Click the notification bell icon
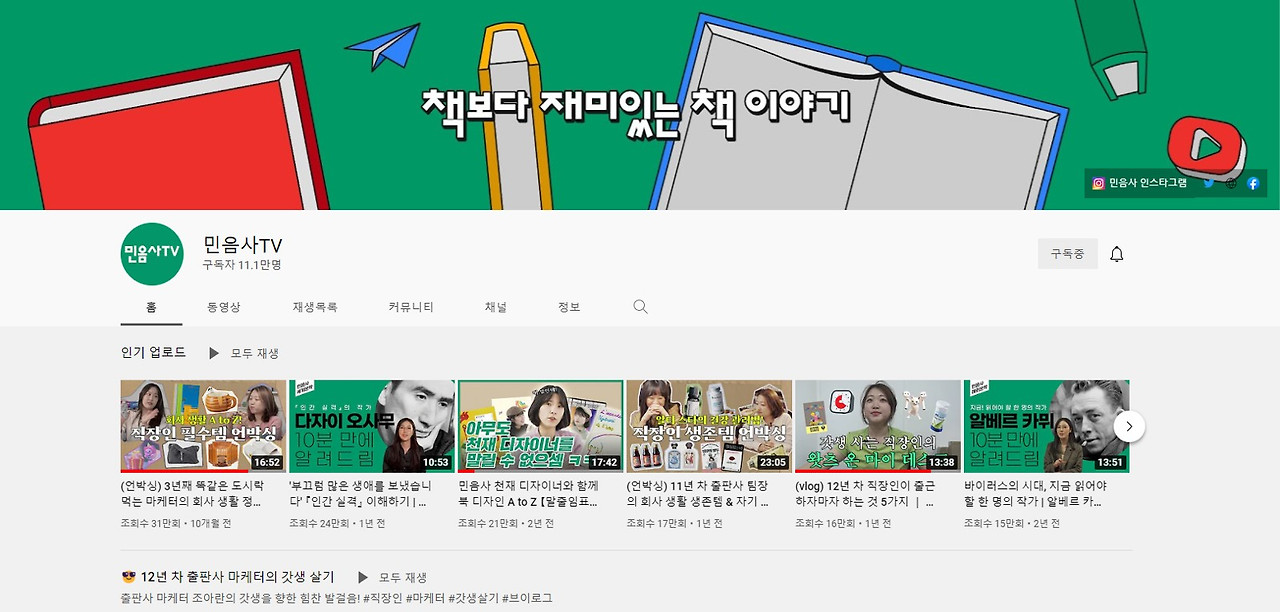The height and width of the screenshot is (612, 1280). (1117, 254)
